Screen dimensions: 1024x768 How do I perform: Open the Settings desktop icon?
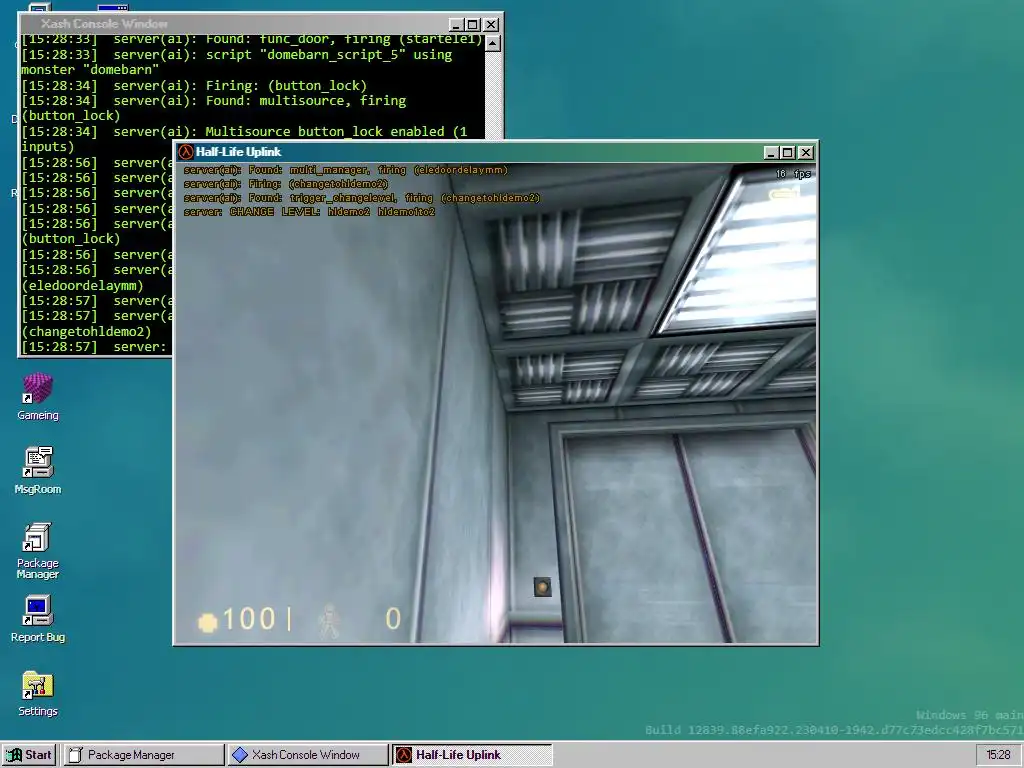[37, 693]
